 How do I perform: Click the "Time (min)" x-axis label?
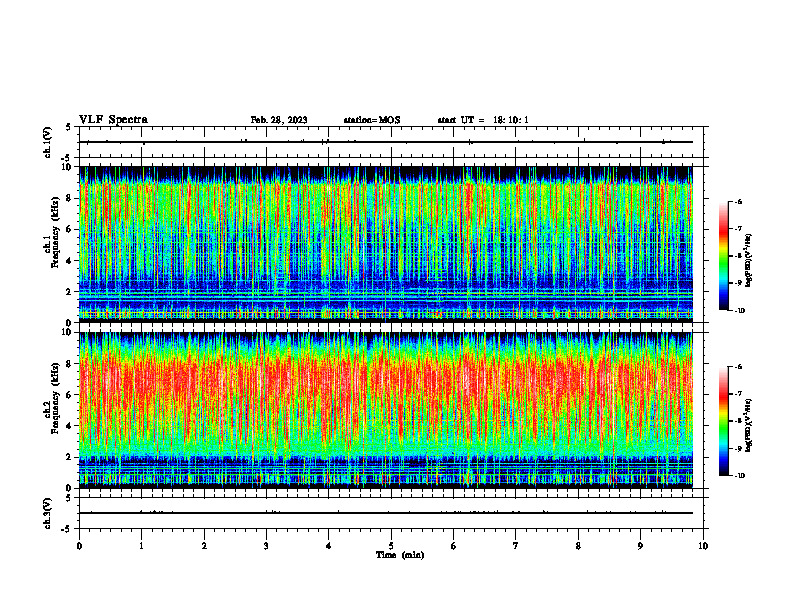(400, 555)
